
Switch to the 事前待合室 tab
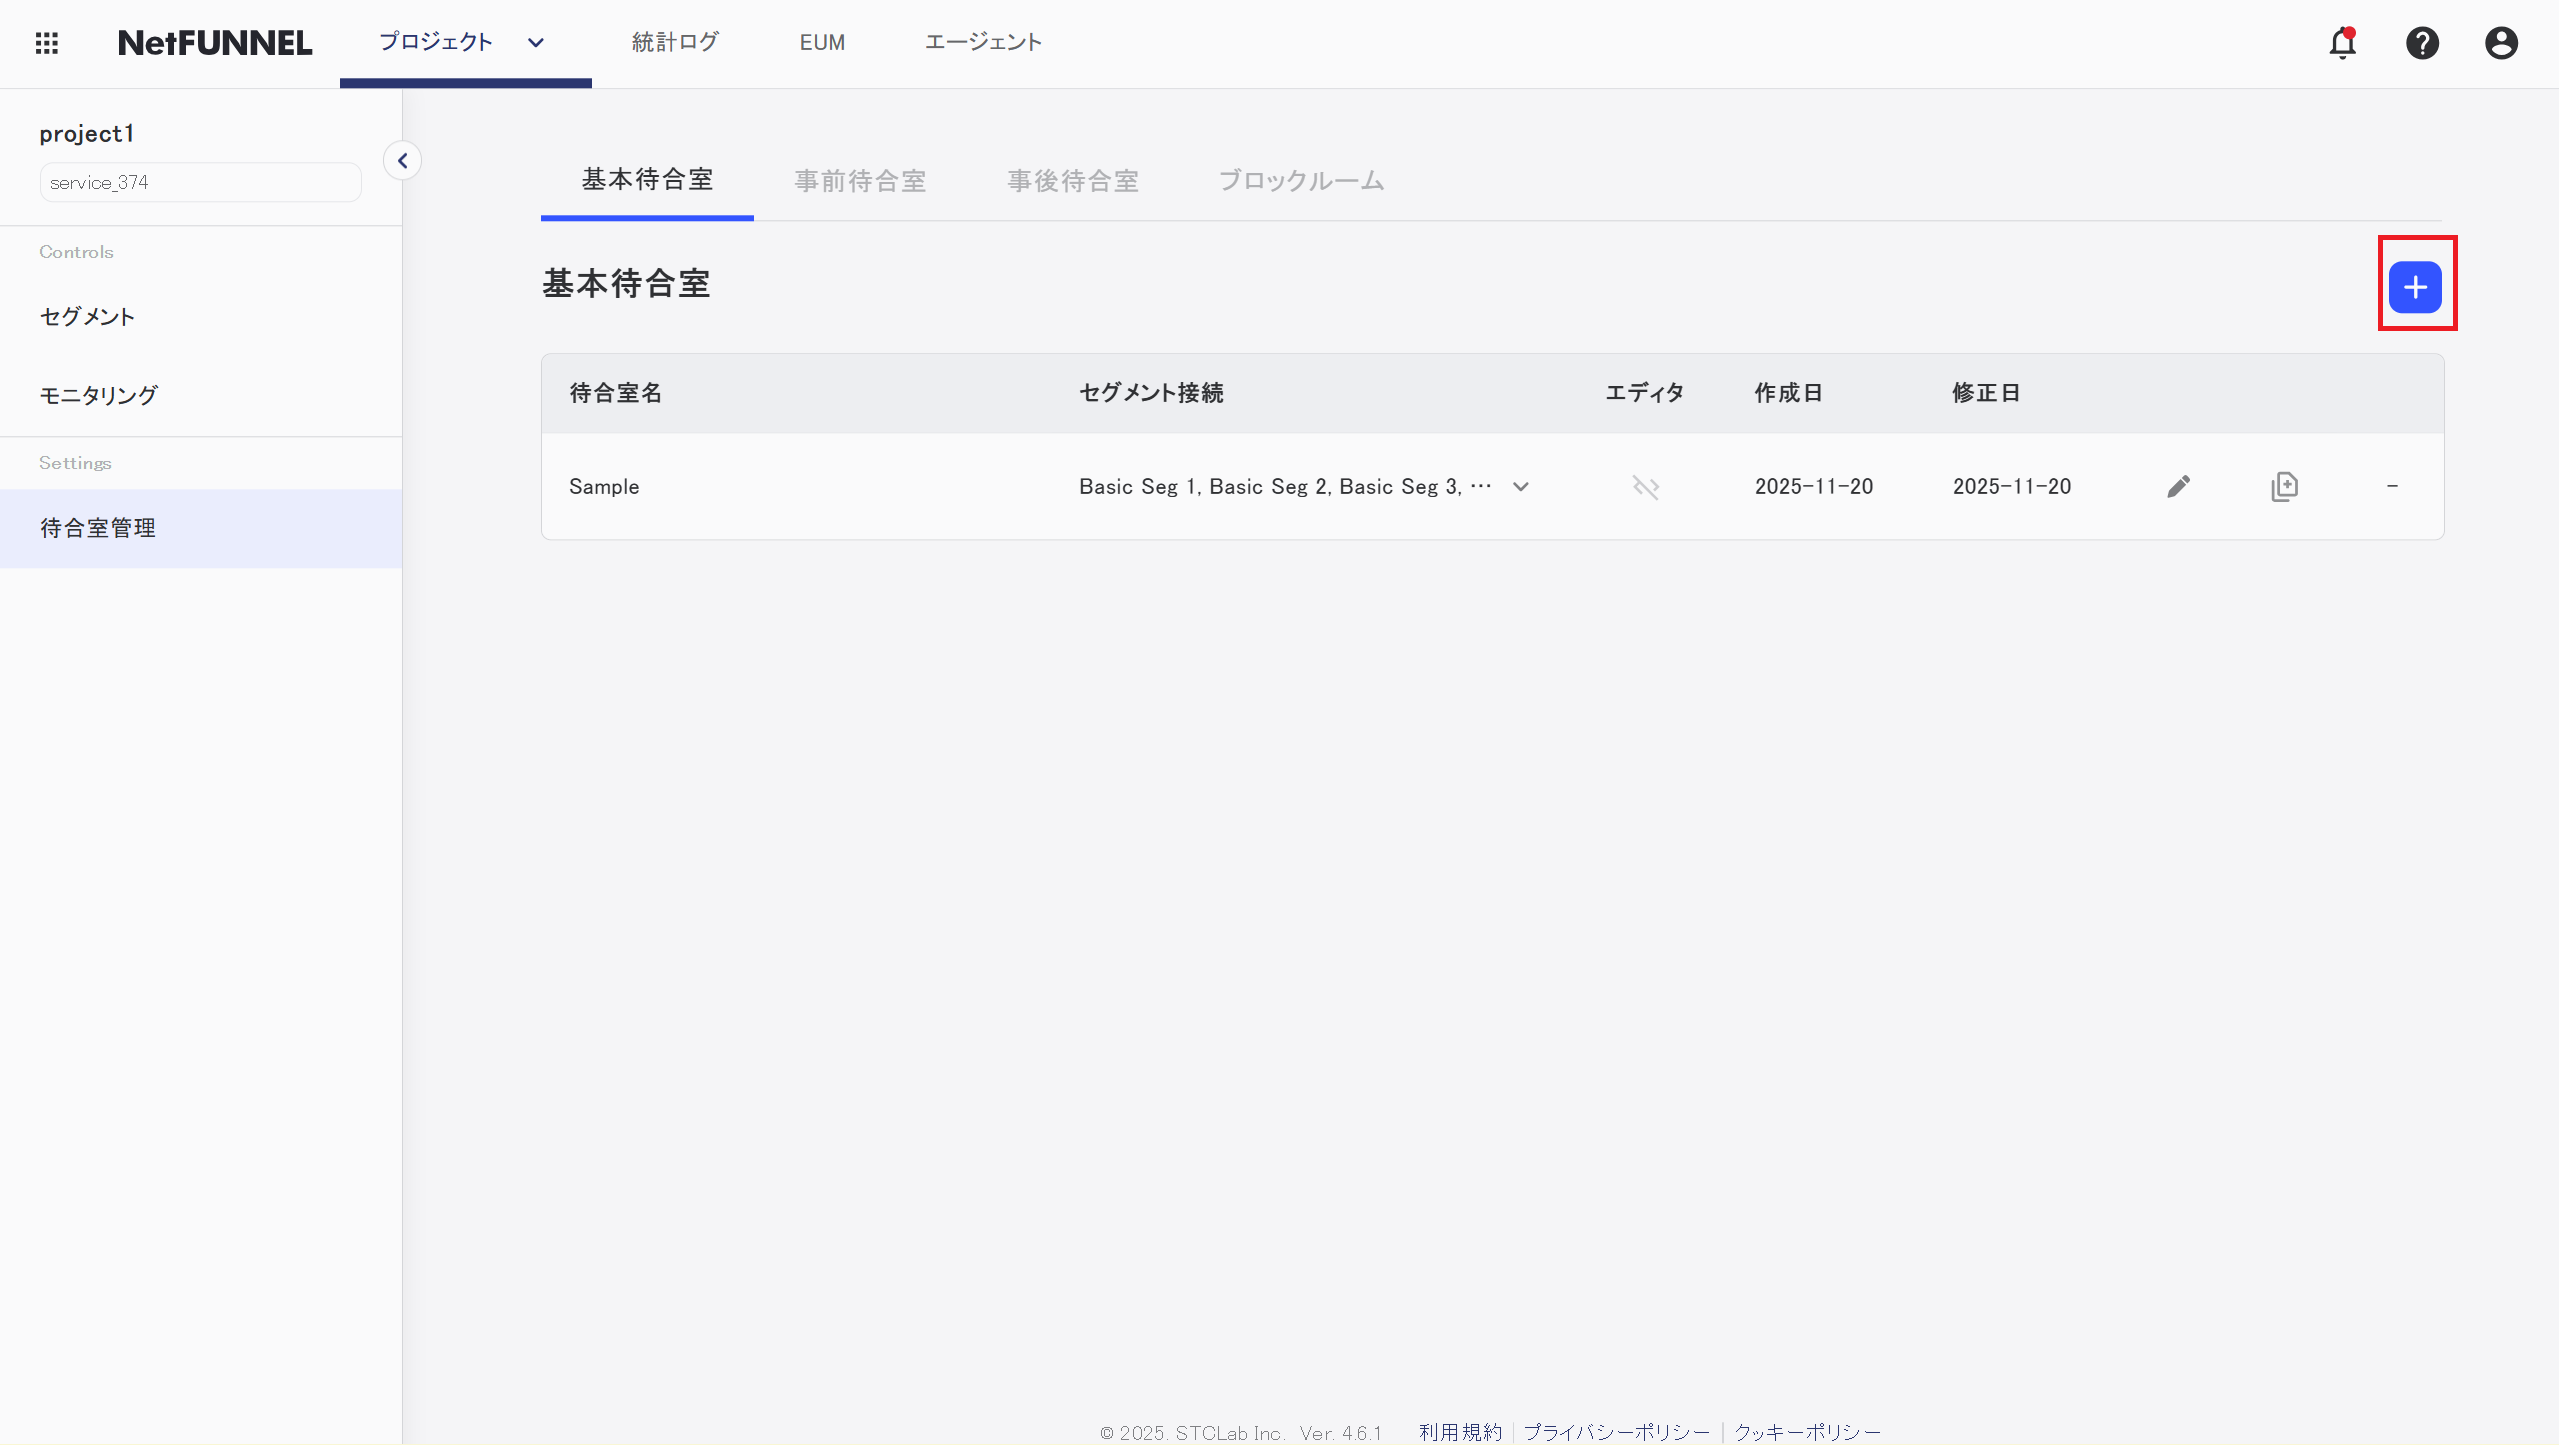point(859,181)
